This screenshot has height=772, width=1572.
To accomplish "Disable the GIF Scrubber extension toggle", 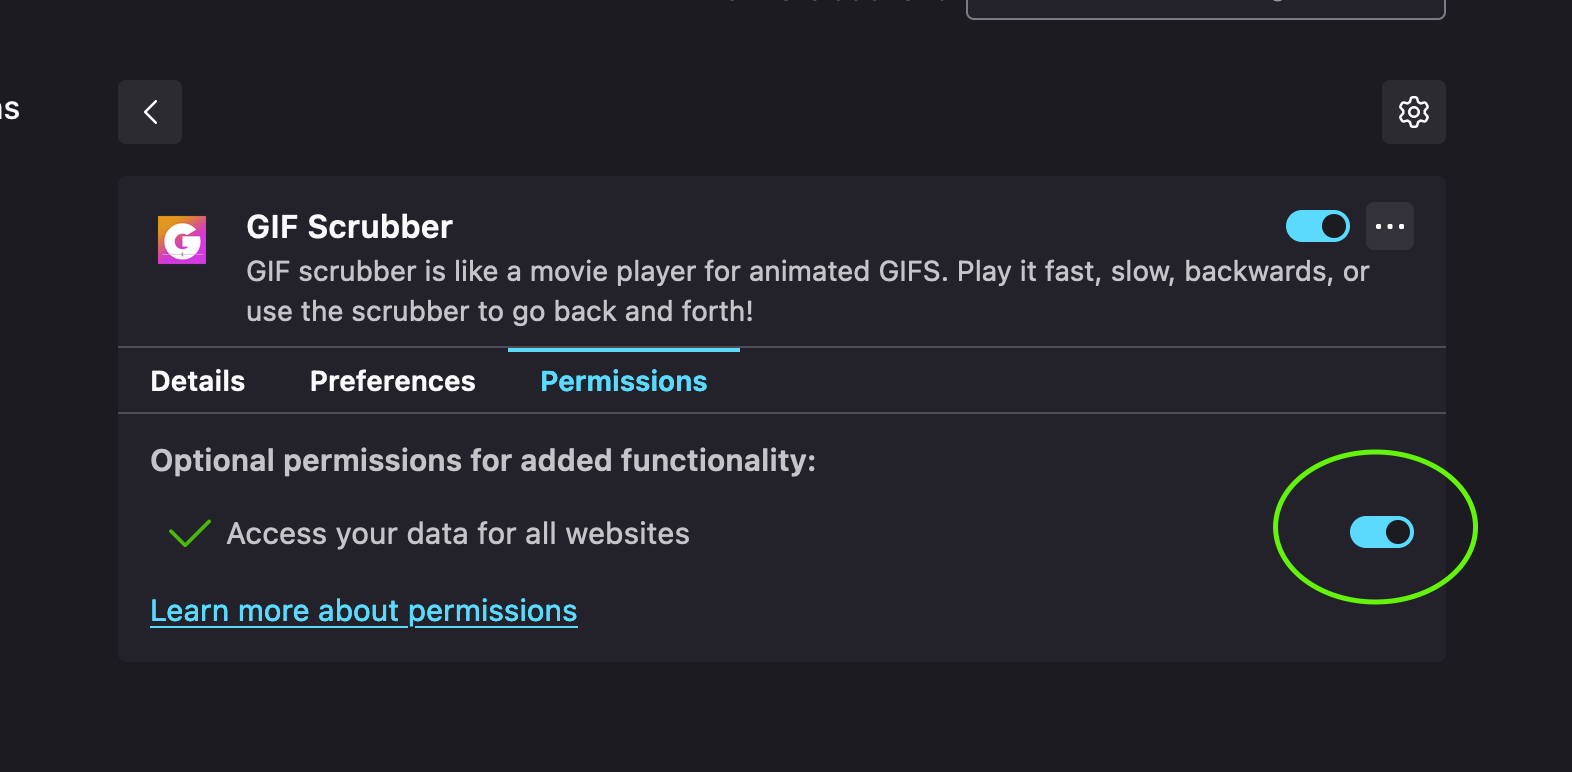I will click(1317, 226).
